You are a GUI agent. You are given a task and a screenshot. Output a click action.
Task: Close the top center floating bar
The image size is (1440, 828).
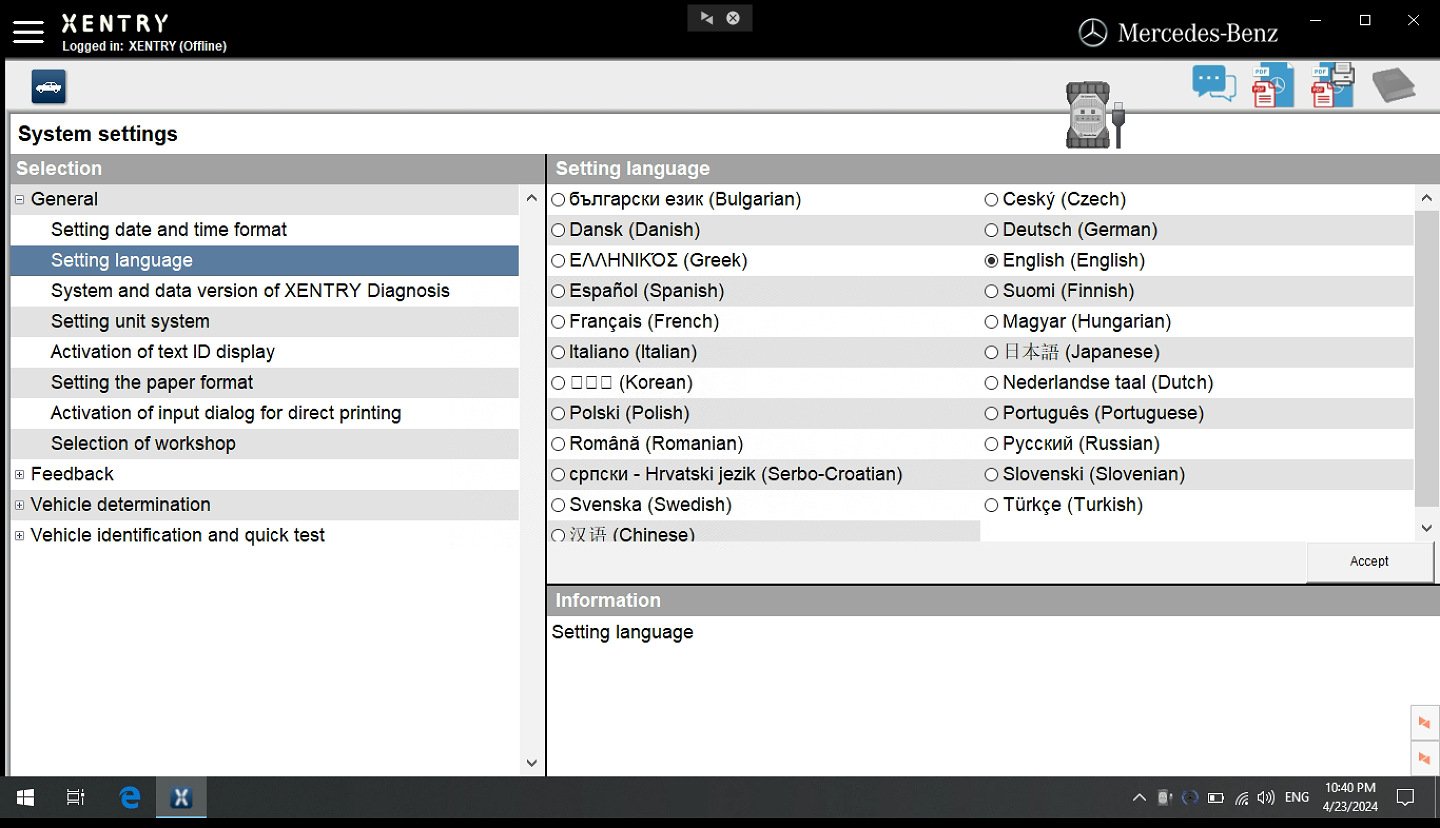733,18
